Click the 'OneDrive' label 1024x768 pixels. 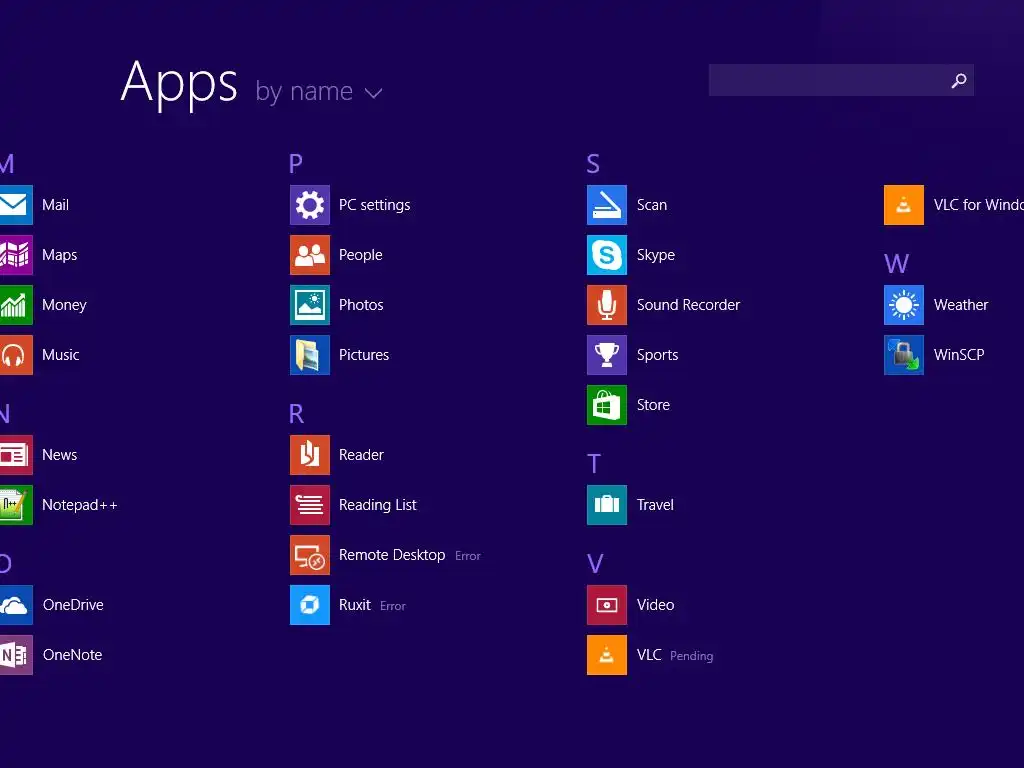(x=73, y=605)
